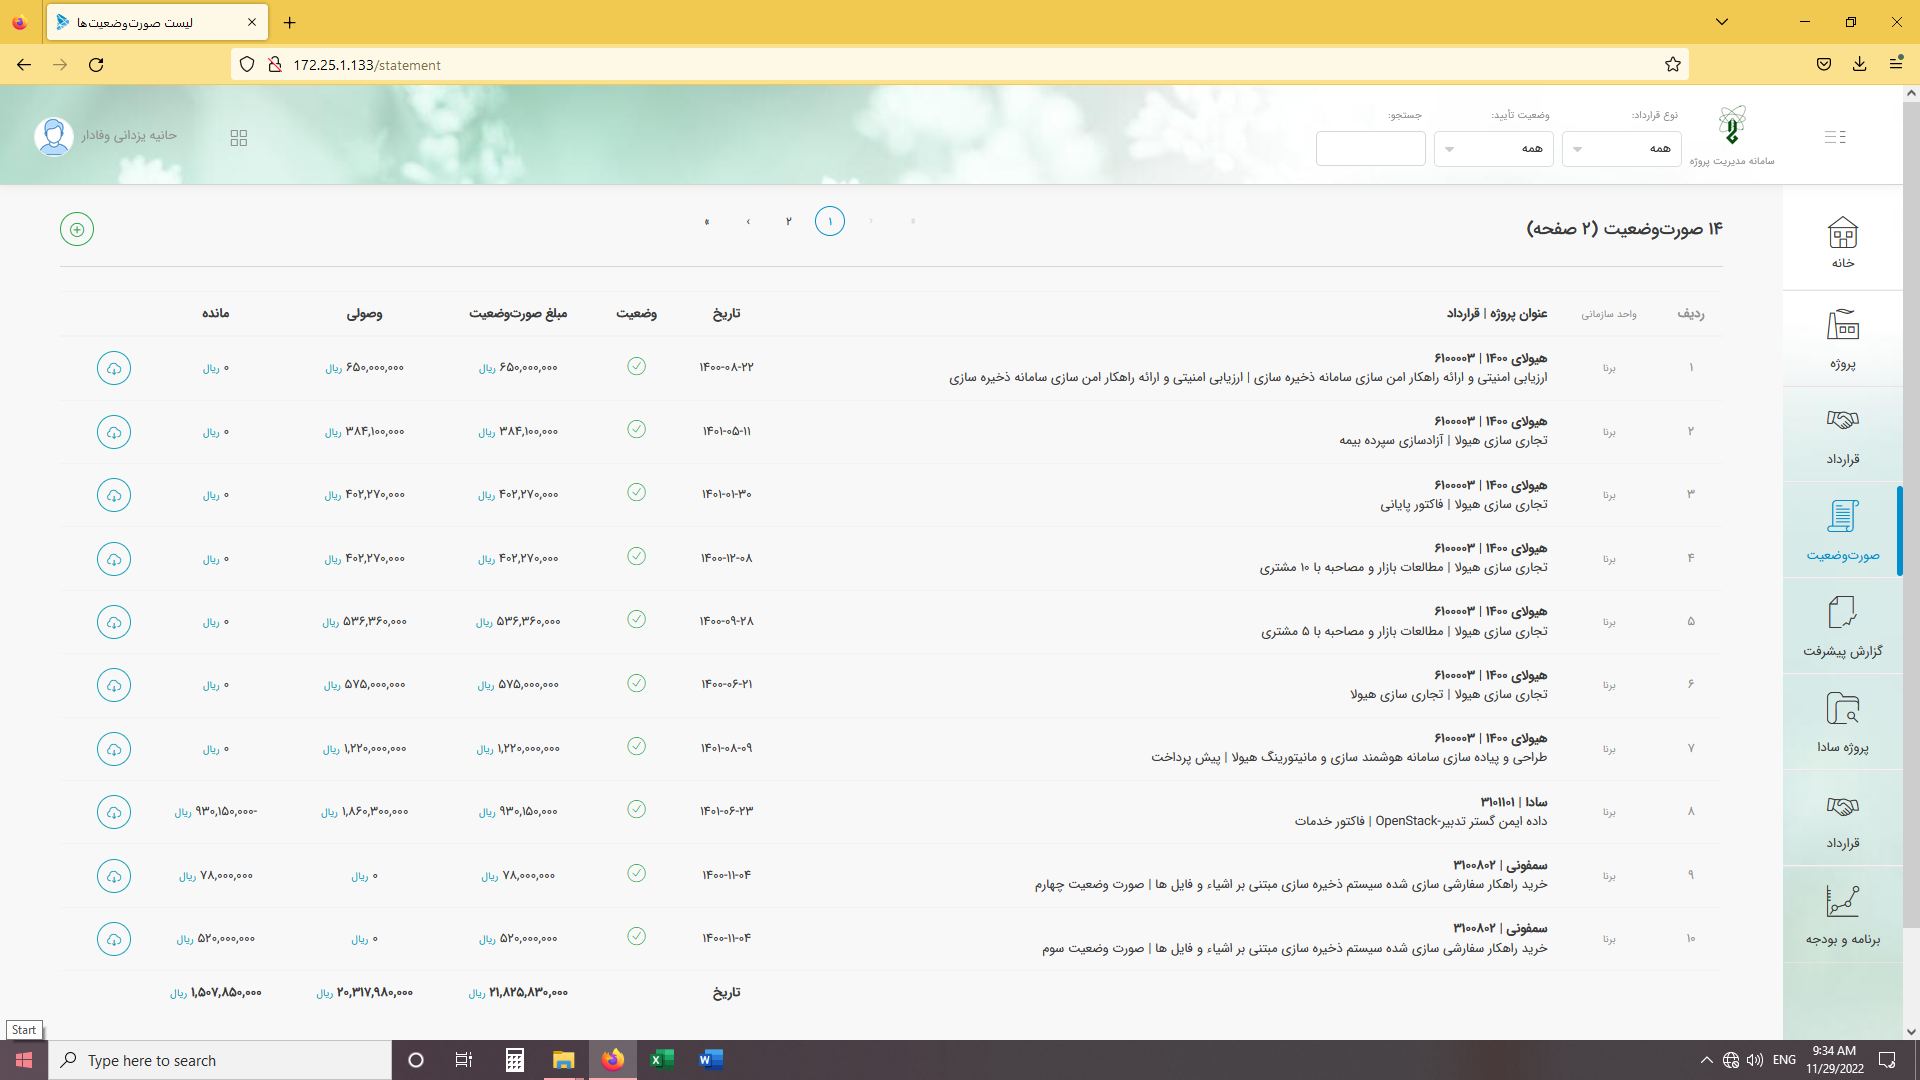This screenshot has height=1080, width=1920.
Task: Click the جستجو search input field
Action: 1370,149
